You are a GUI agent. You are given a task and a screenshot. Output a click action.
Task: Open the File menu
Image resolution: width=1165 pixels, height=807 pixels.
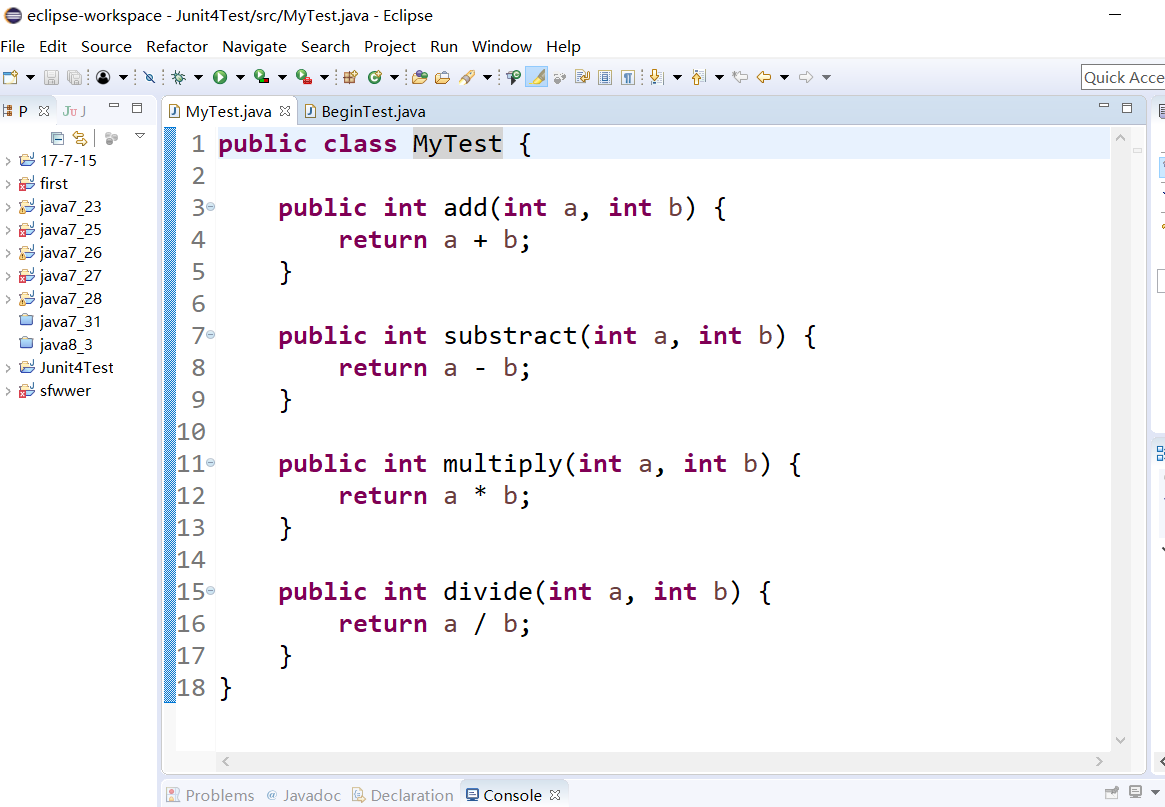[13, 46]
